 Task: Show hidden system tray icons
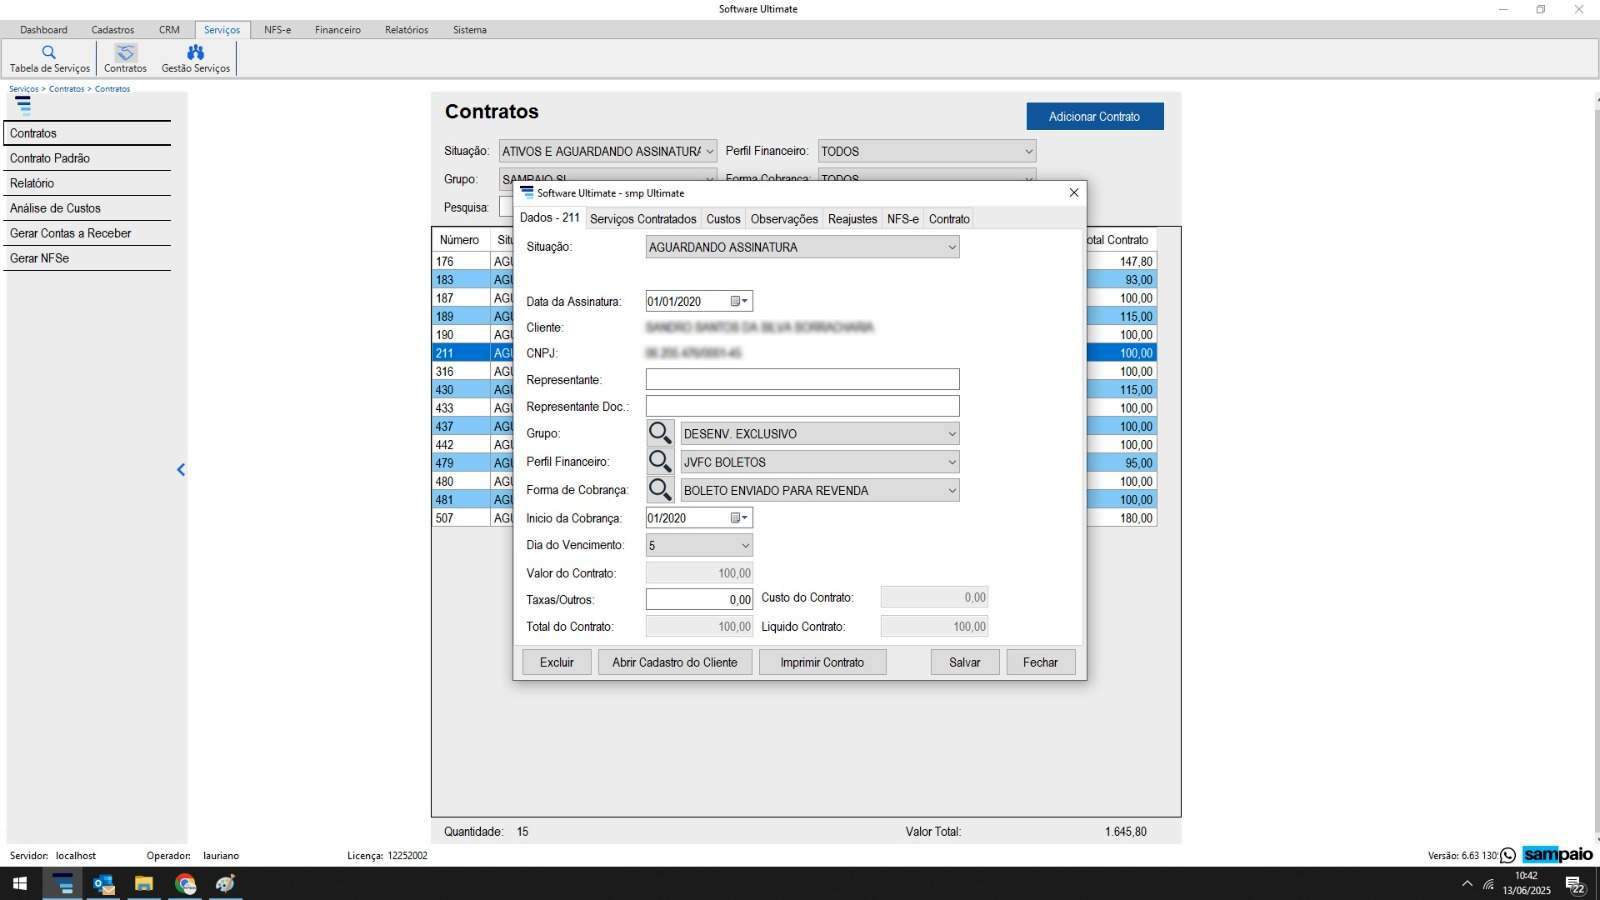(1467, 884)
